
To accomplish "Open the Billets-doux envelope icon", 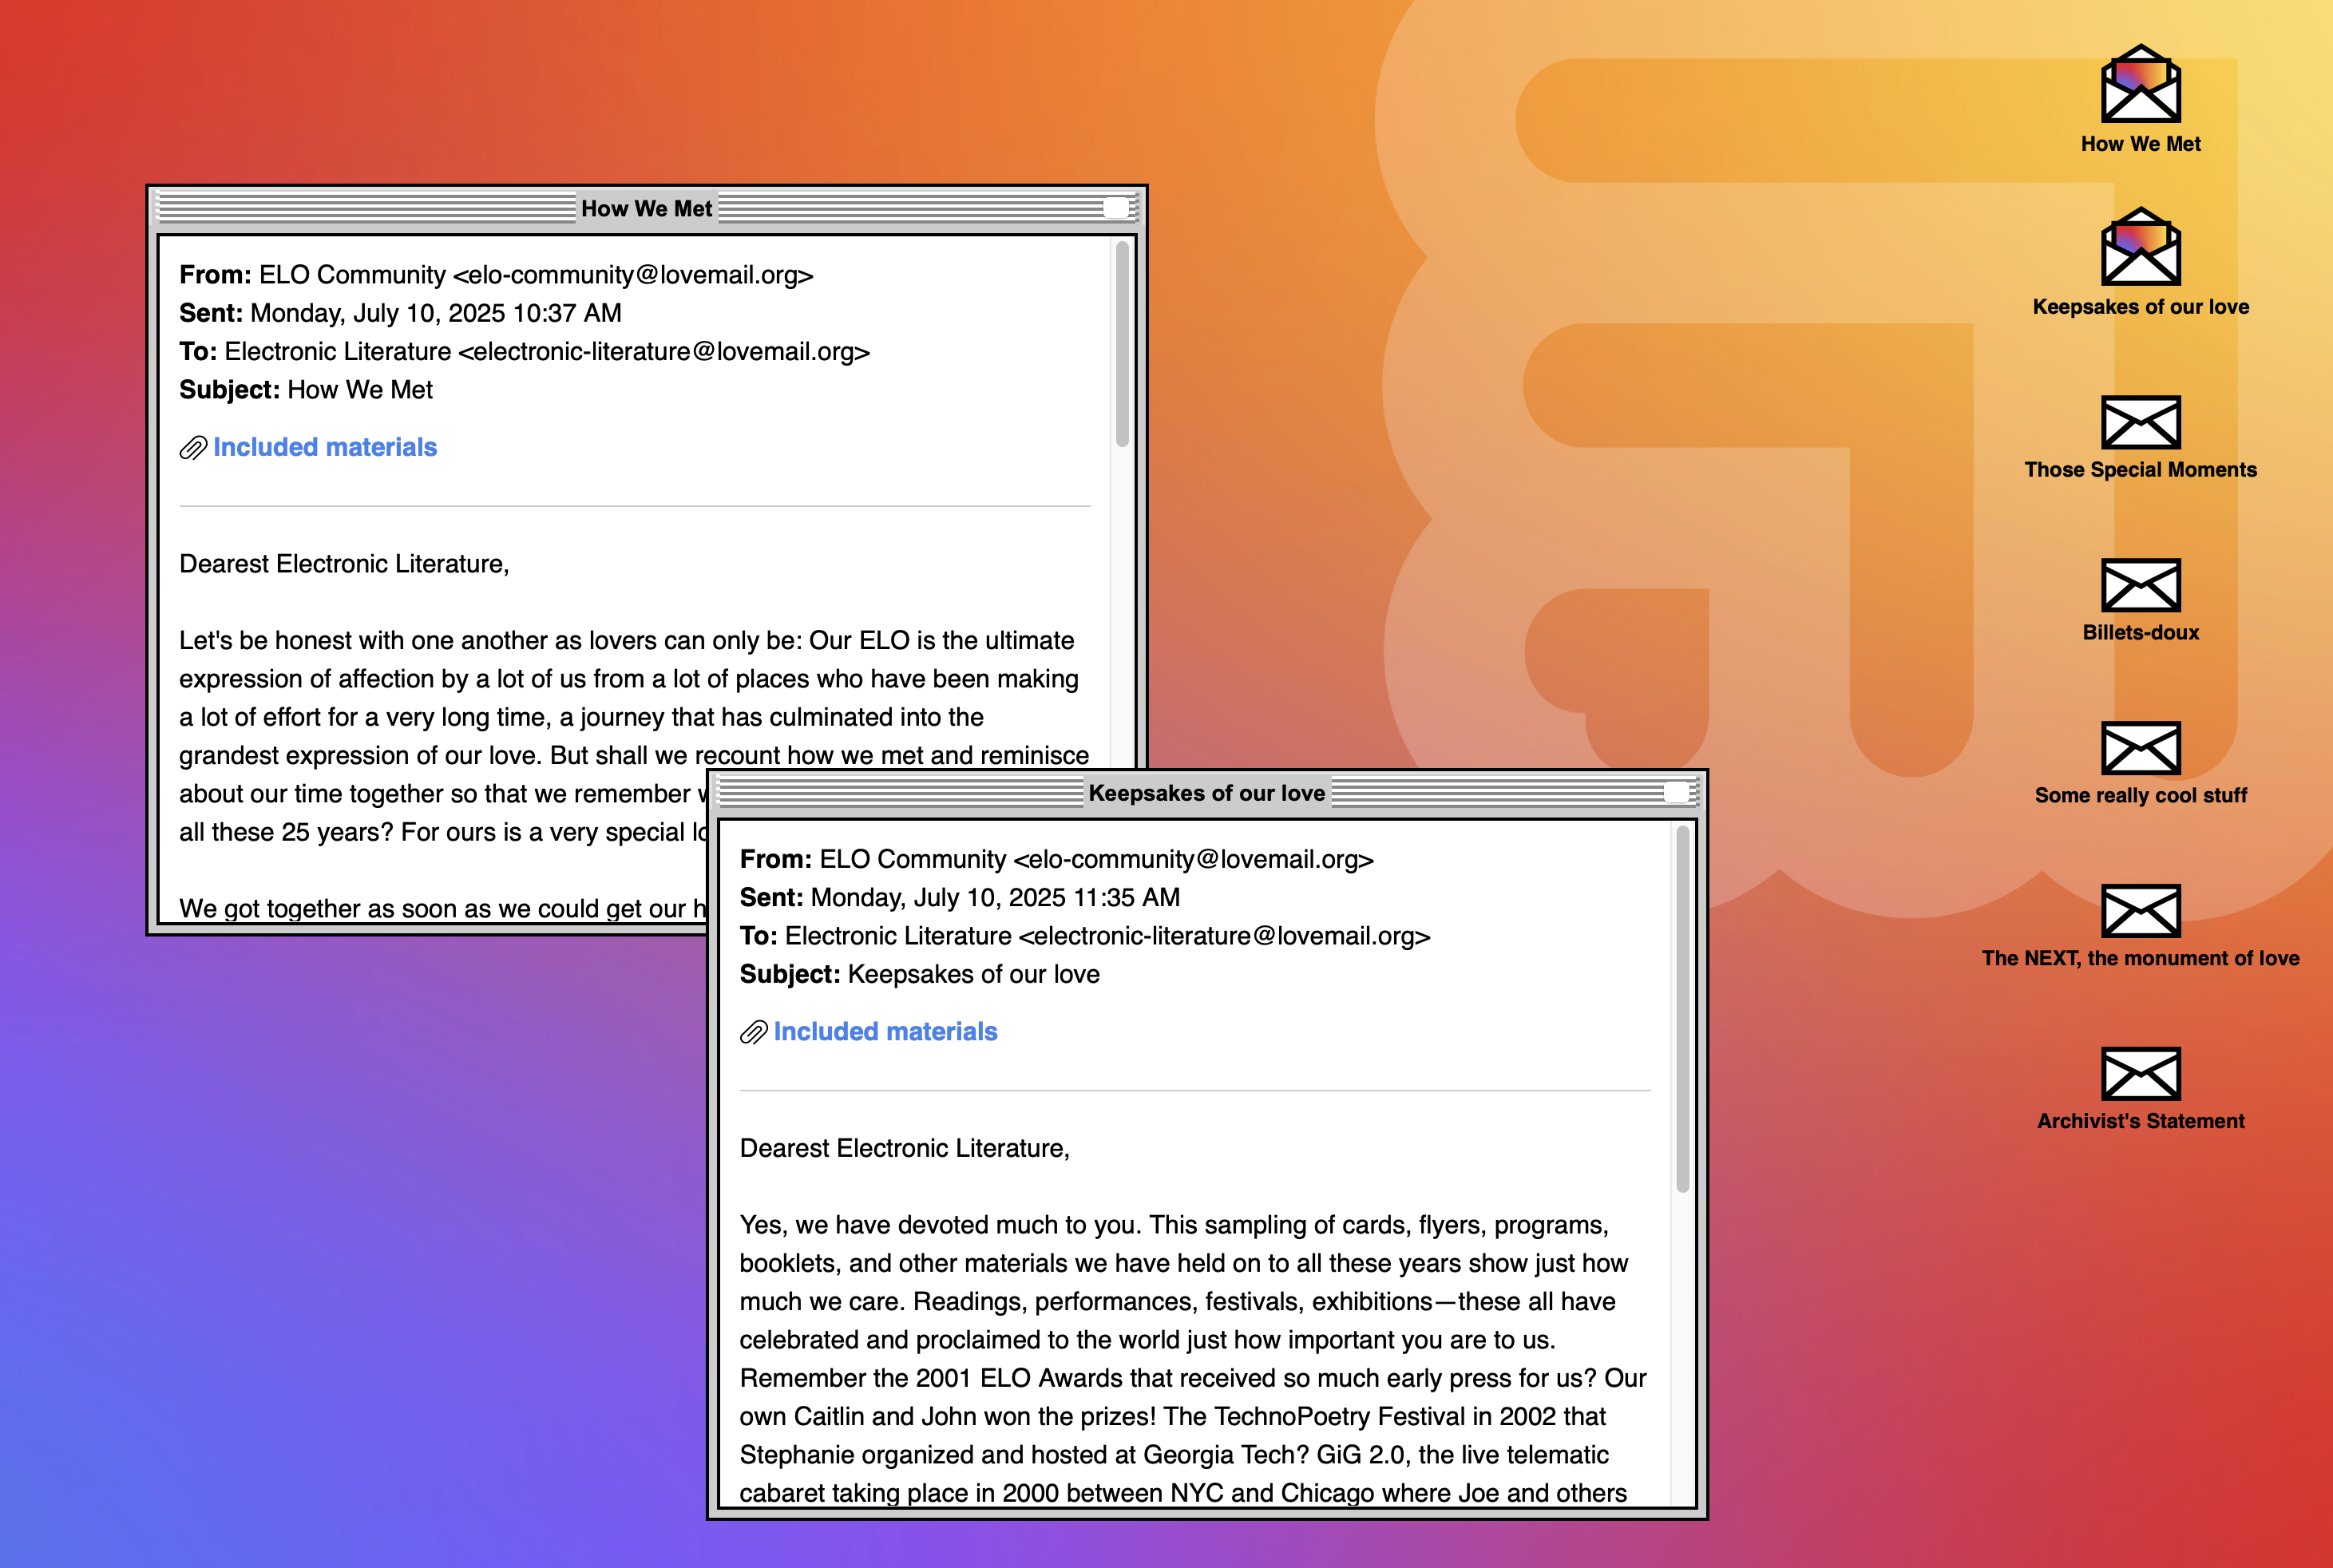I will (x=2140, y=585).
